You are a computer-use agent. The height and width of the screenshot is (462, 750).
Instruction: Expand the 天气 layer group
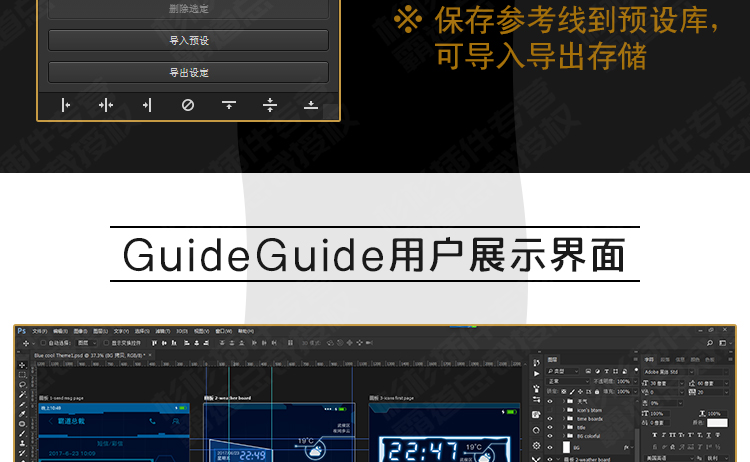[x=563, y=401]
